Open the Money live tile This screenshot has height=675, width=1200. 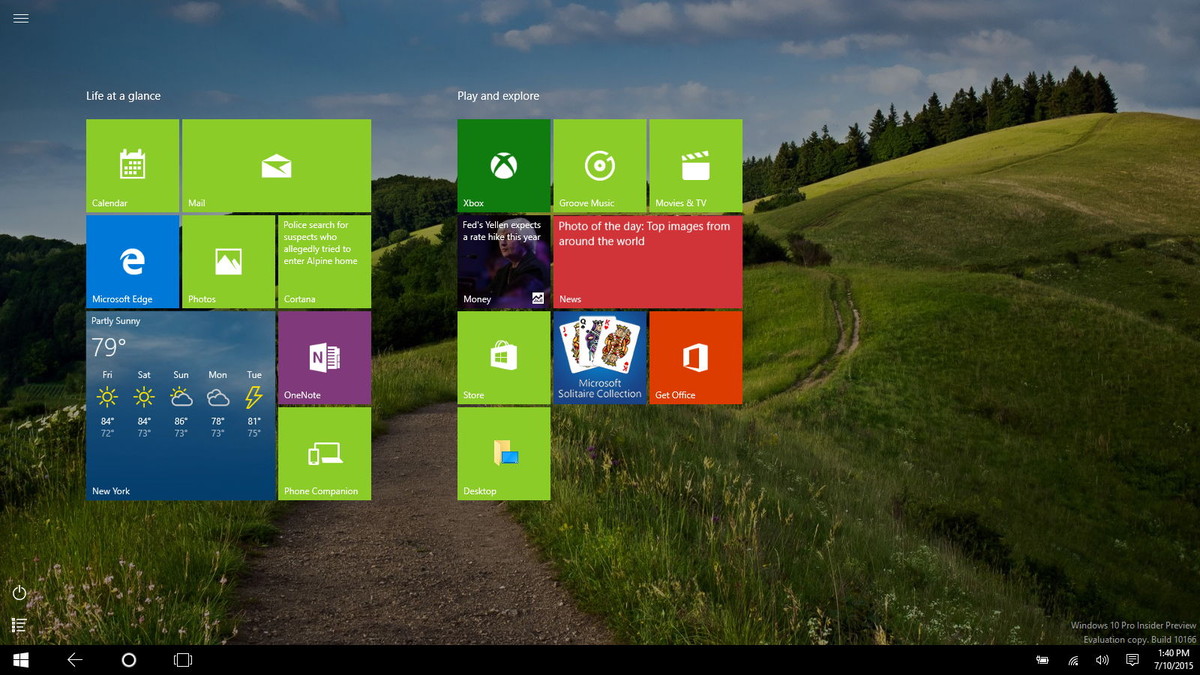(x=504, y=262)
